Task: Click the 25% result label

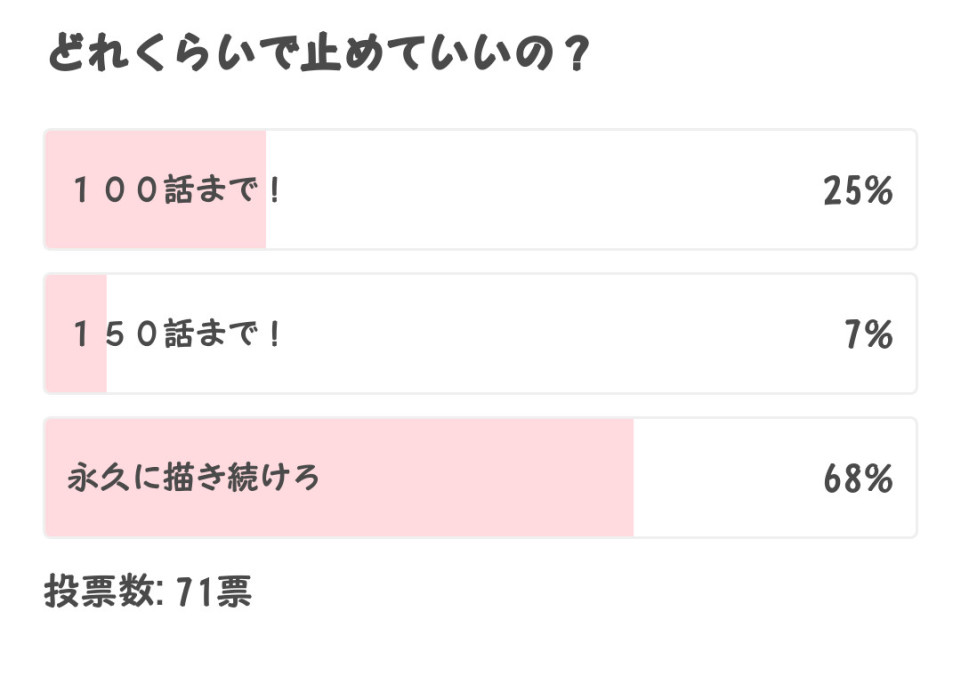Action: [x=858, y=190]
